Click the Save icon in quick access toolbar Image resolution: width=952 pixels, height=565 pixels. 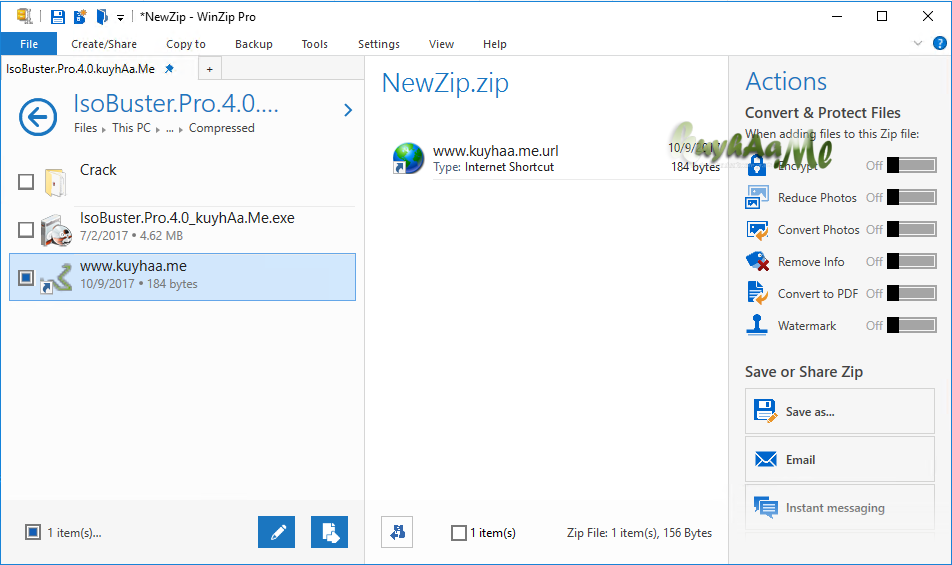tap(58, 17)
